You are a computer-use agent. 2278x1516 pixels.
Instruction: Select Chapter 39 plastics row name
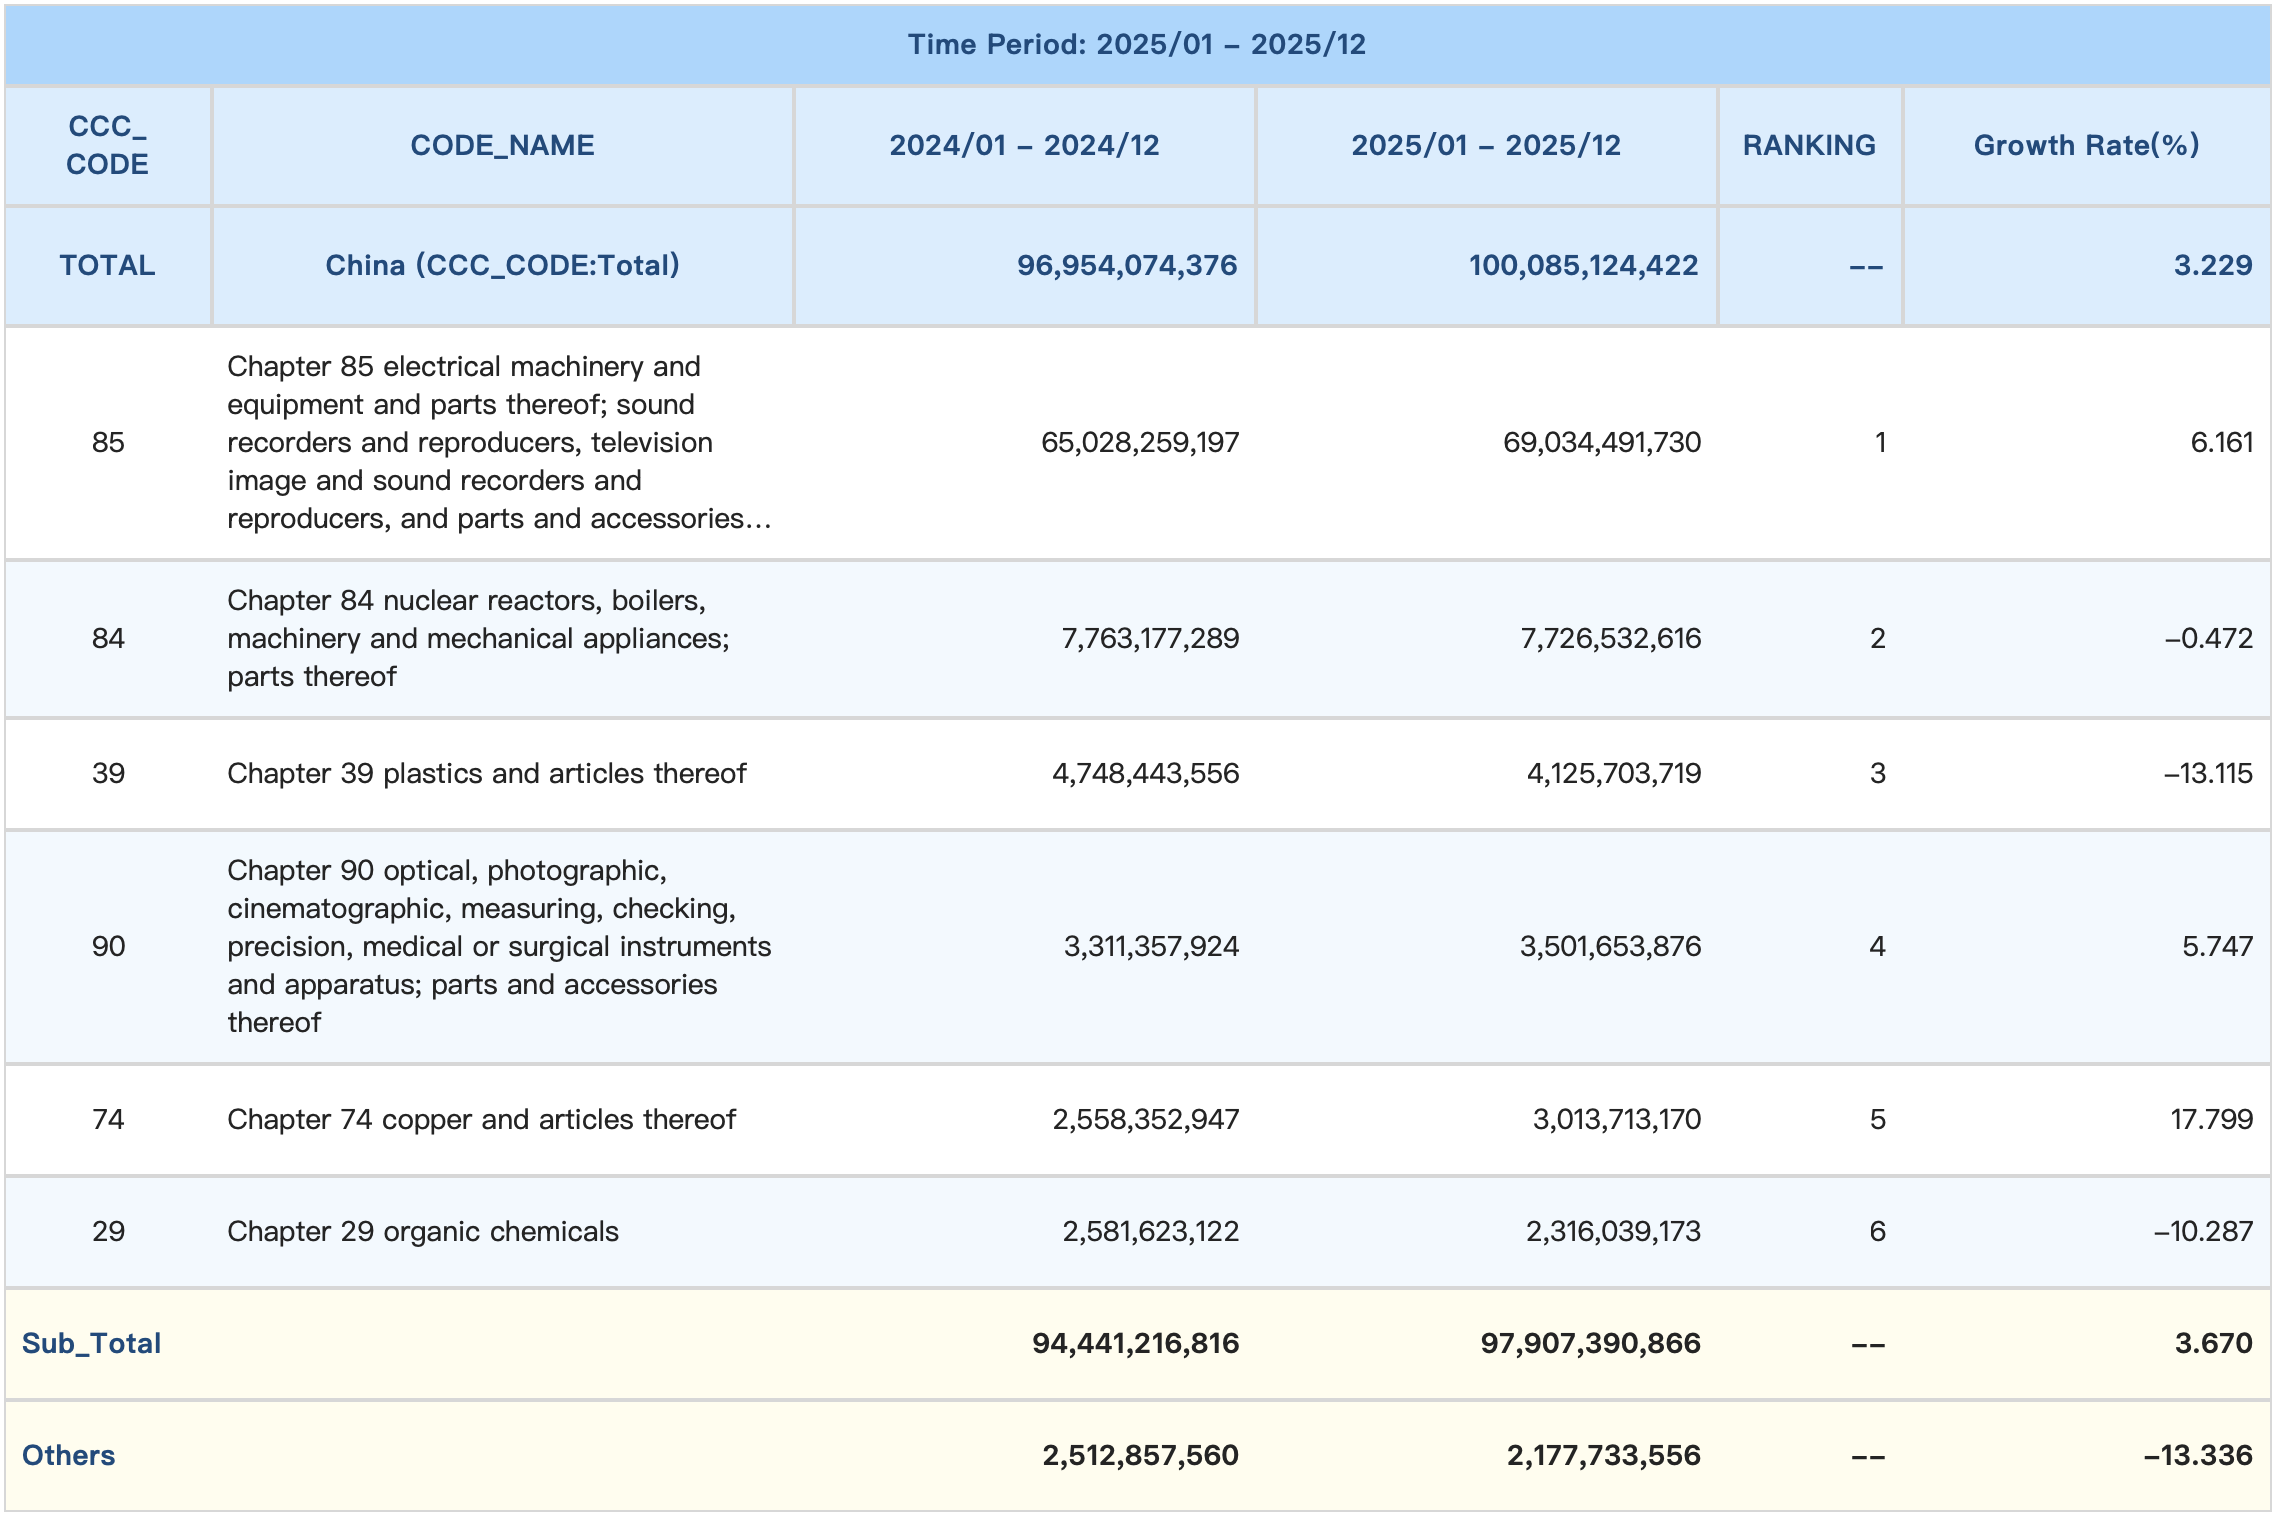click(x=486, y=773)
